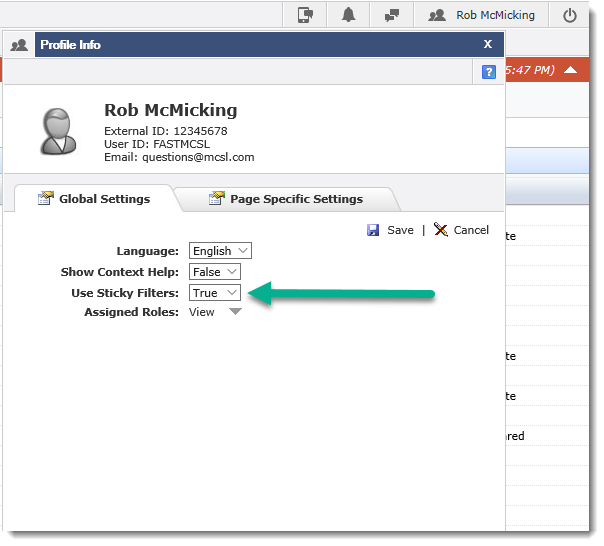
Task: Click the blue help question mark icon
Action: click(489, 71)
